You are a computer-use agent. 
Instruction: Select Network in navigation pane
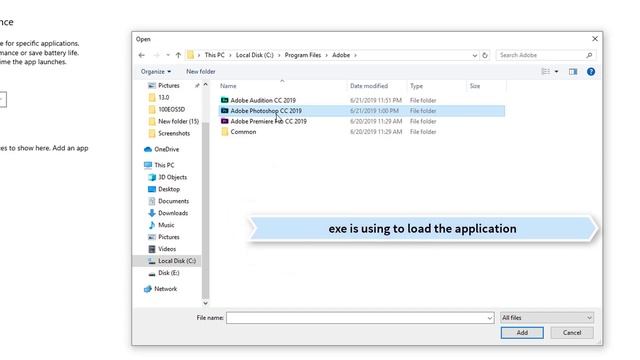166,289
